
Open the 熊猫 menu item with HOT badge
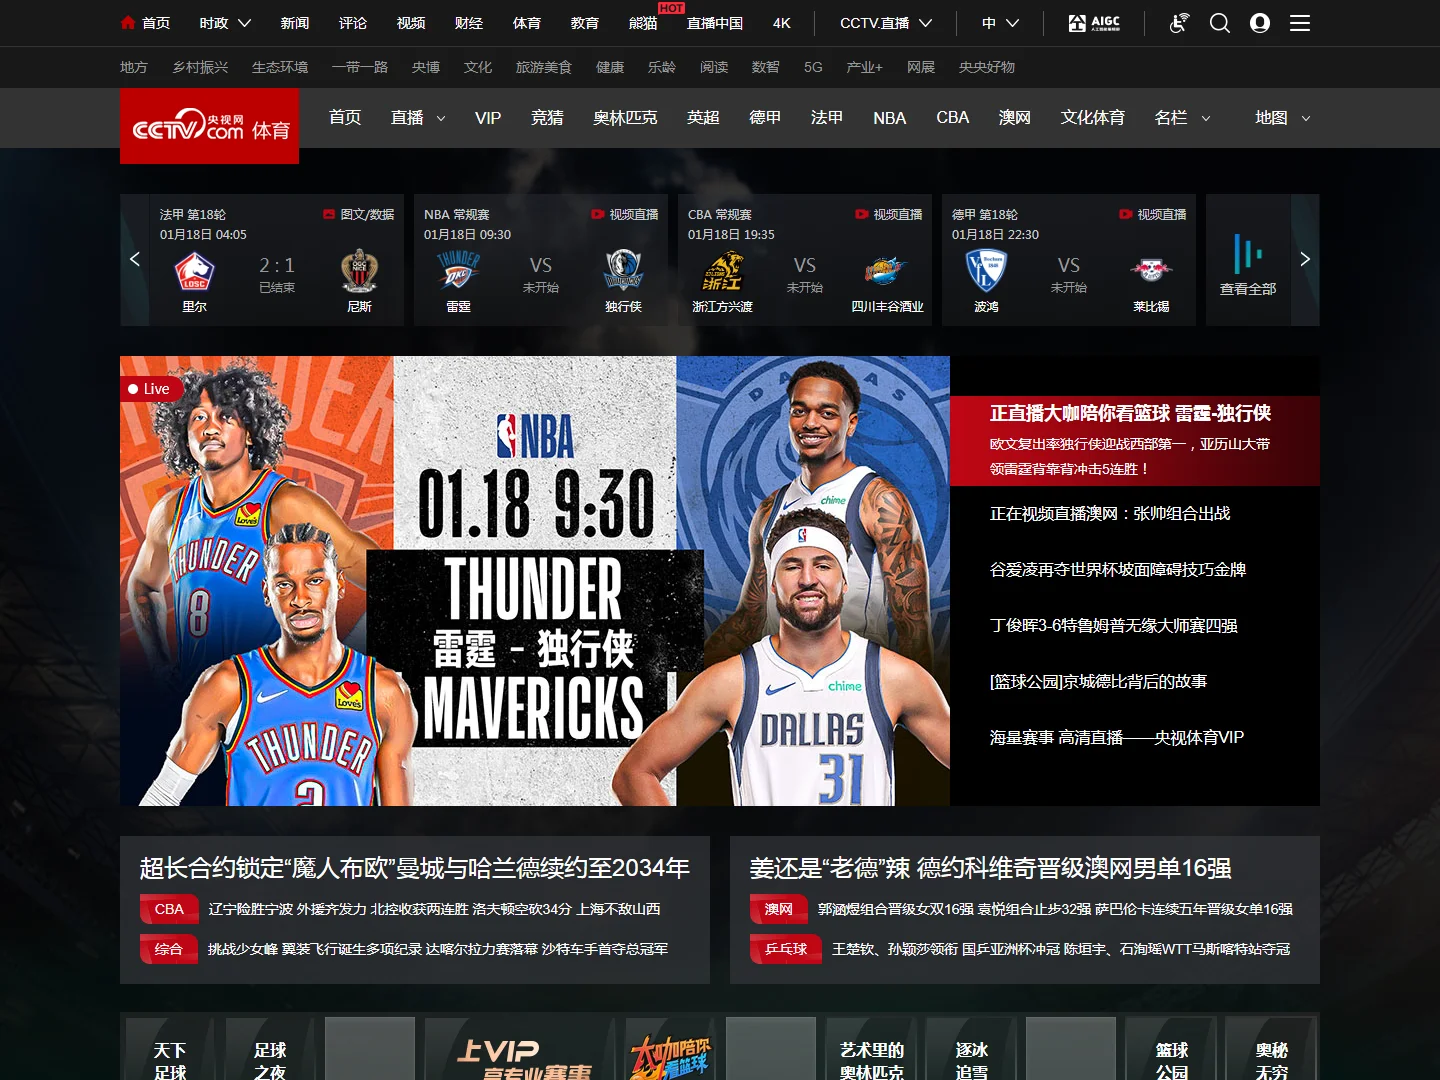(x=643, y=23)
